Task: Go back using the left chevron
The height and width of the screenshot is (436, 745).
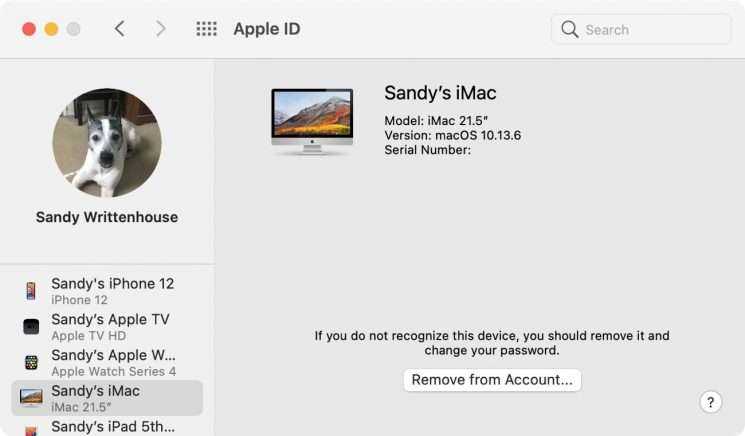Action: [120, 29]
